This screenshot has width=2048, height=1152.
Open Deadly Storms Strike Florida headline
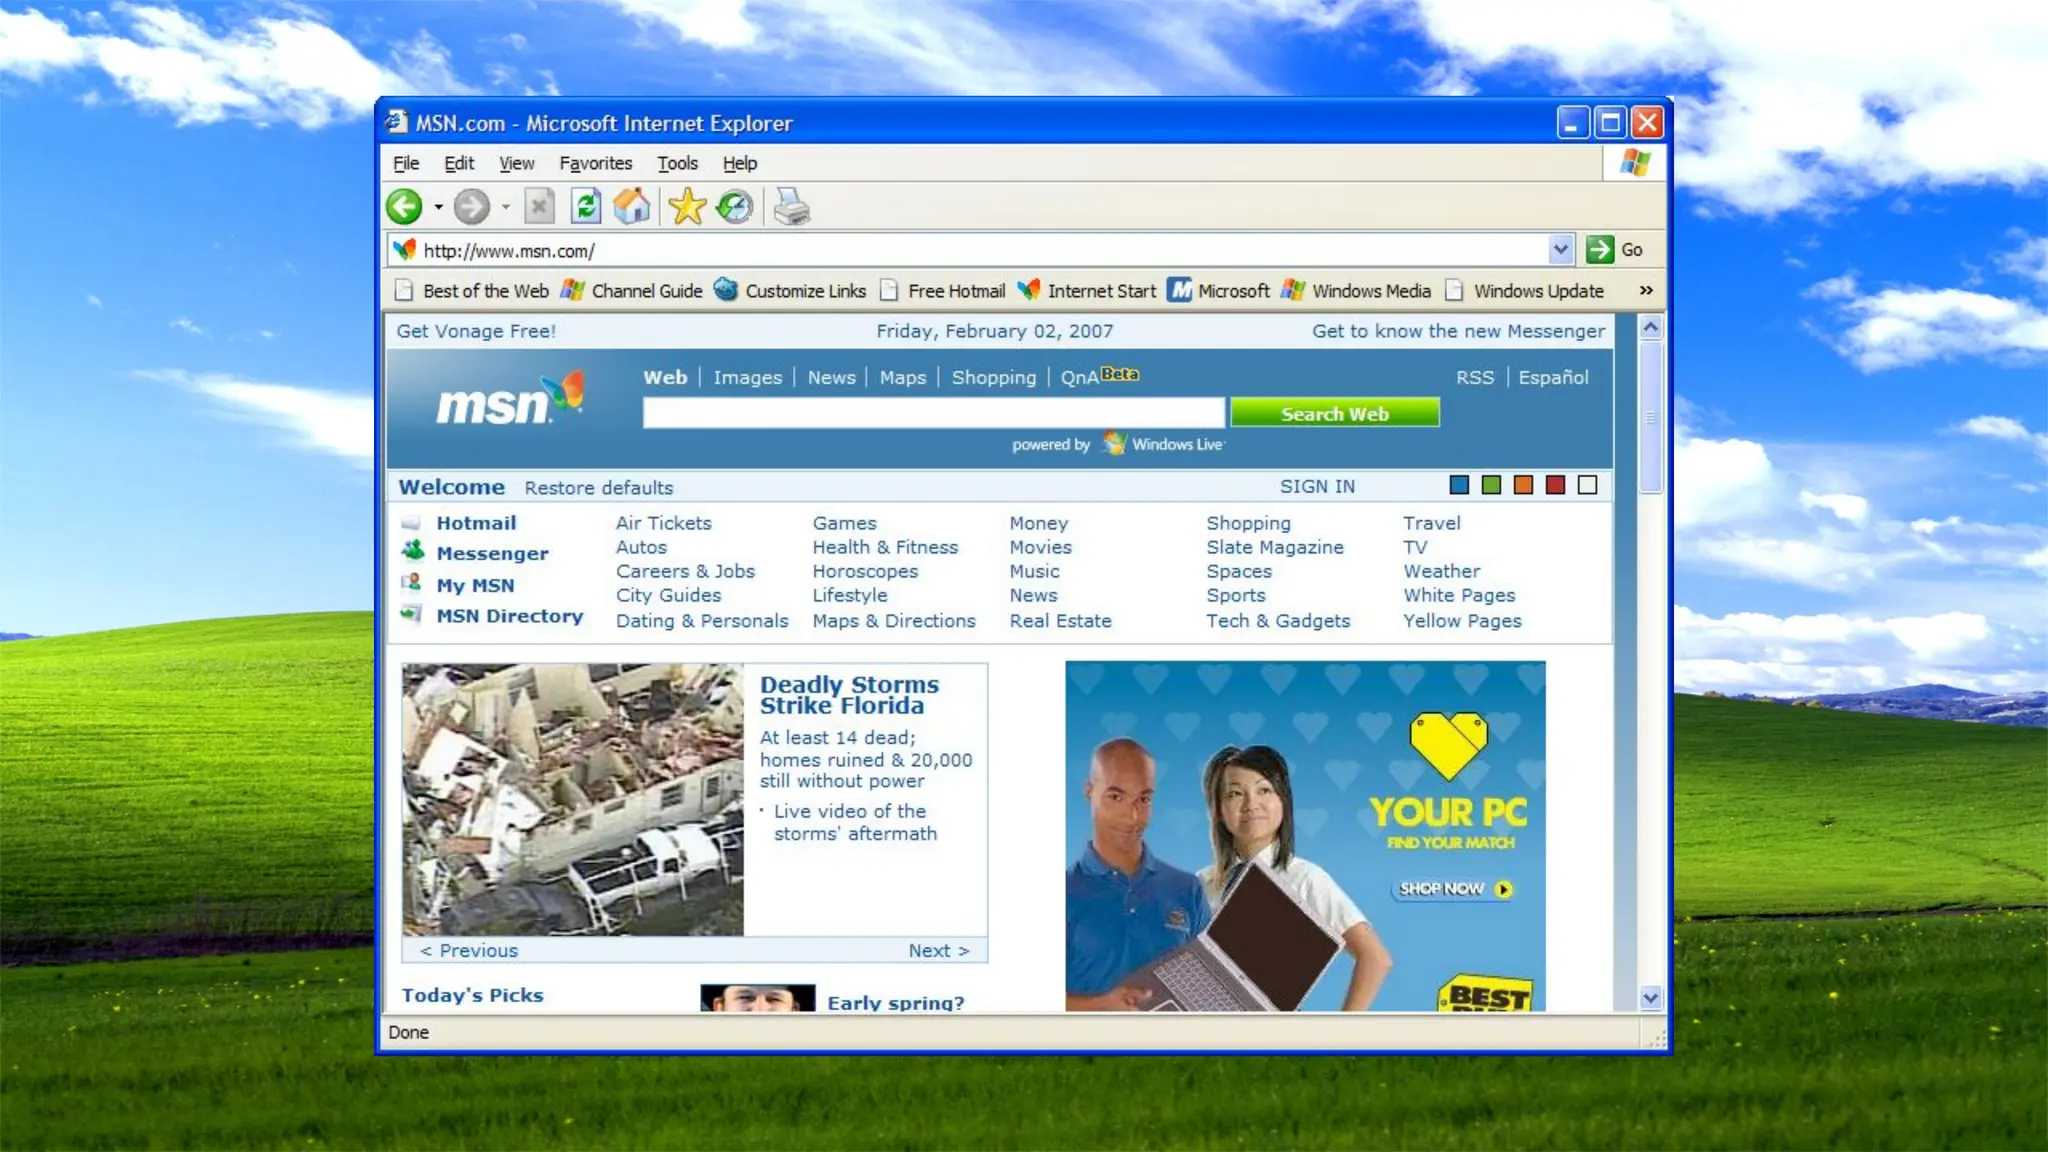pyautogui.click(x=850, y=695)
